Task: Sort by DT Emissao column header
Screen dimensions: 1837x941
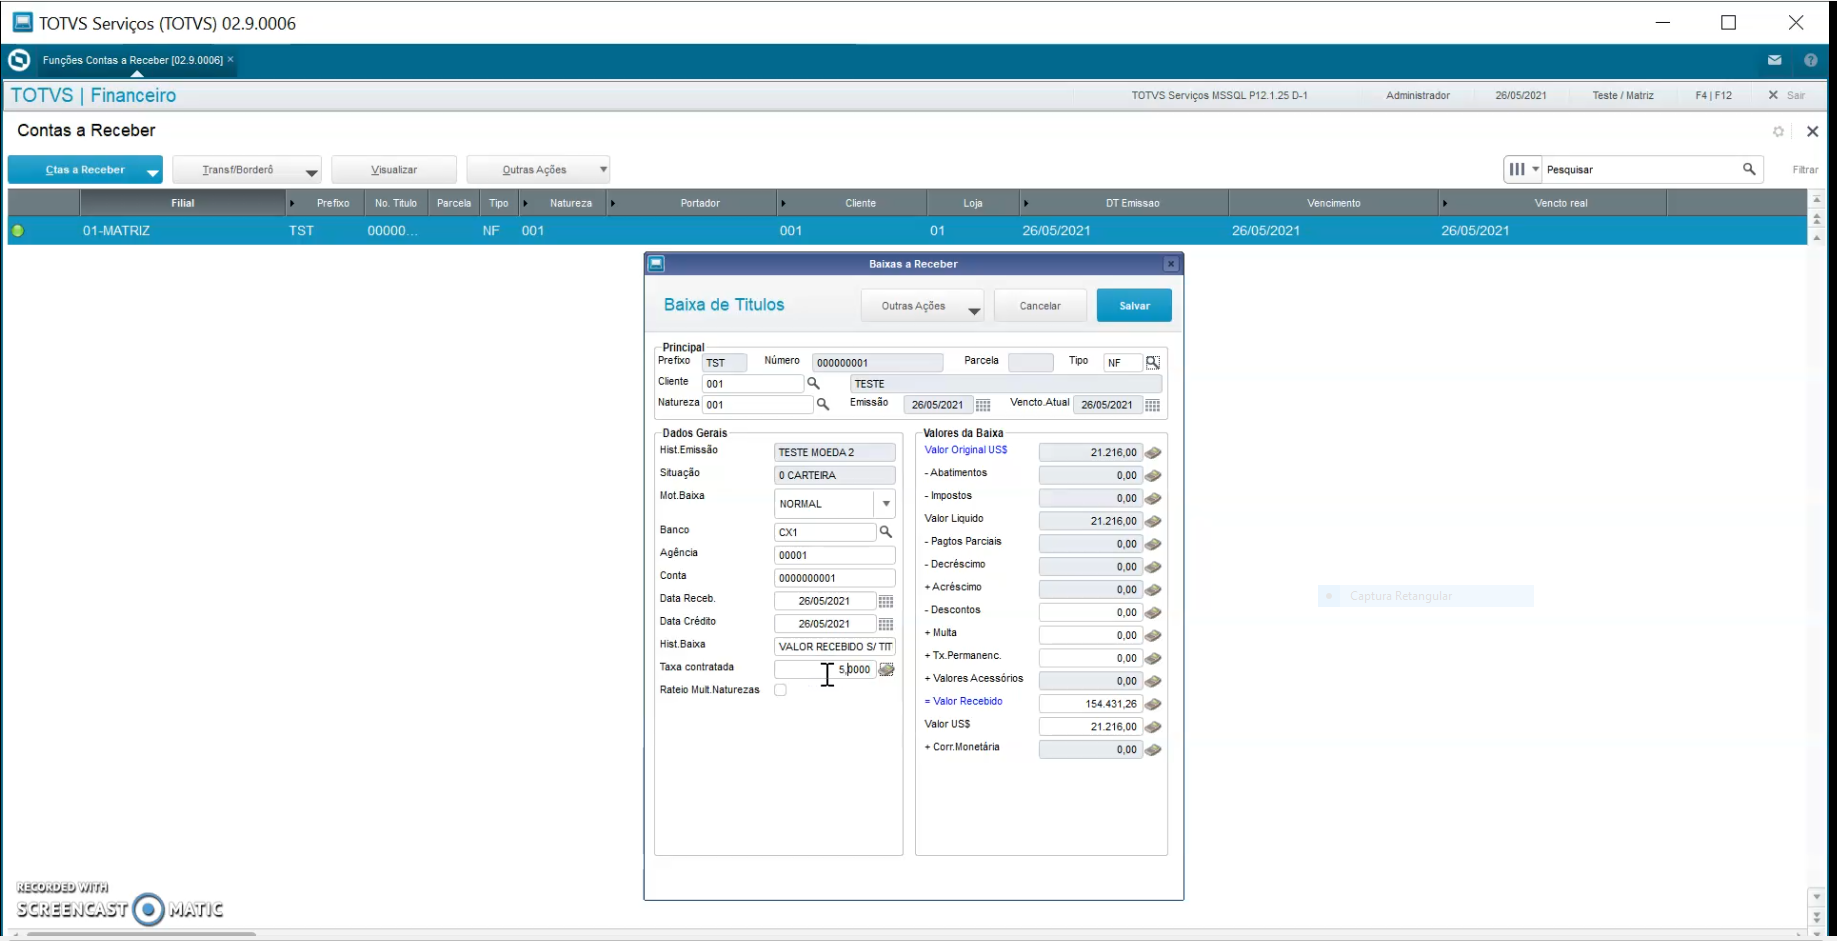Action: pyautogui.click(x=1132, y=203)
